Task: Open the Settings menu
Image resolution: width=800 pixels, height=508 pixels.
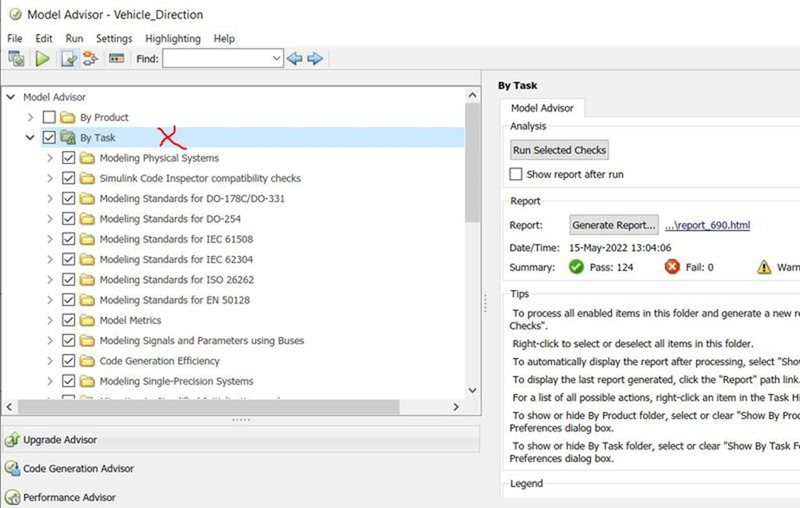Action: click(x=114, y=39)
